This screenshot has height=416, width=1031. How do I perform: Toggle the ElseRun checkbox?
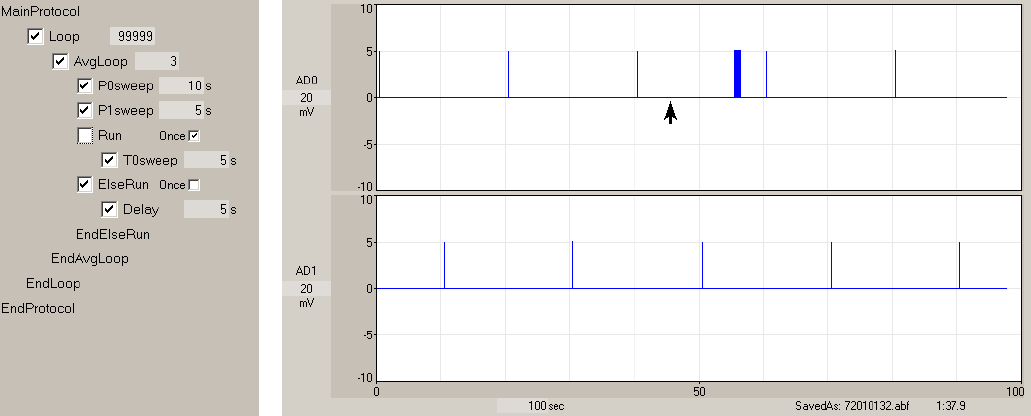pos(84,185)
